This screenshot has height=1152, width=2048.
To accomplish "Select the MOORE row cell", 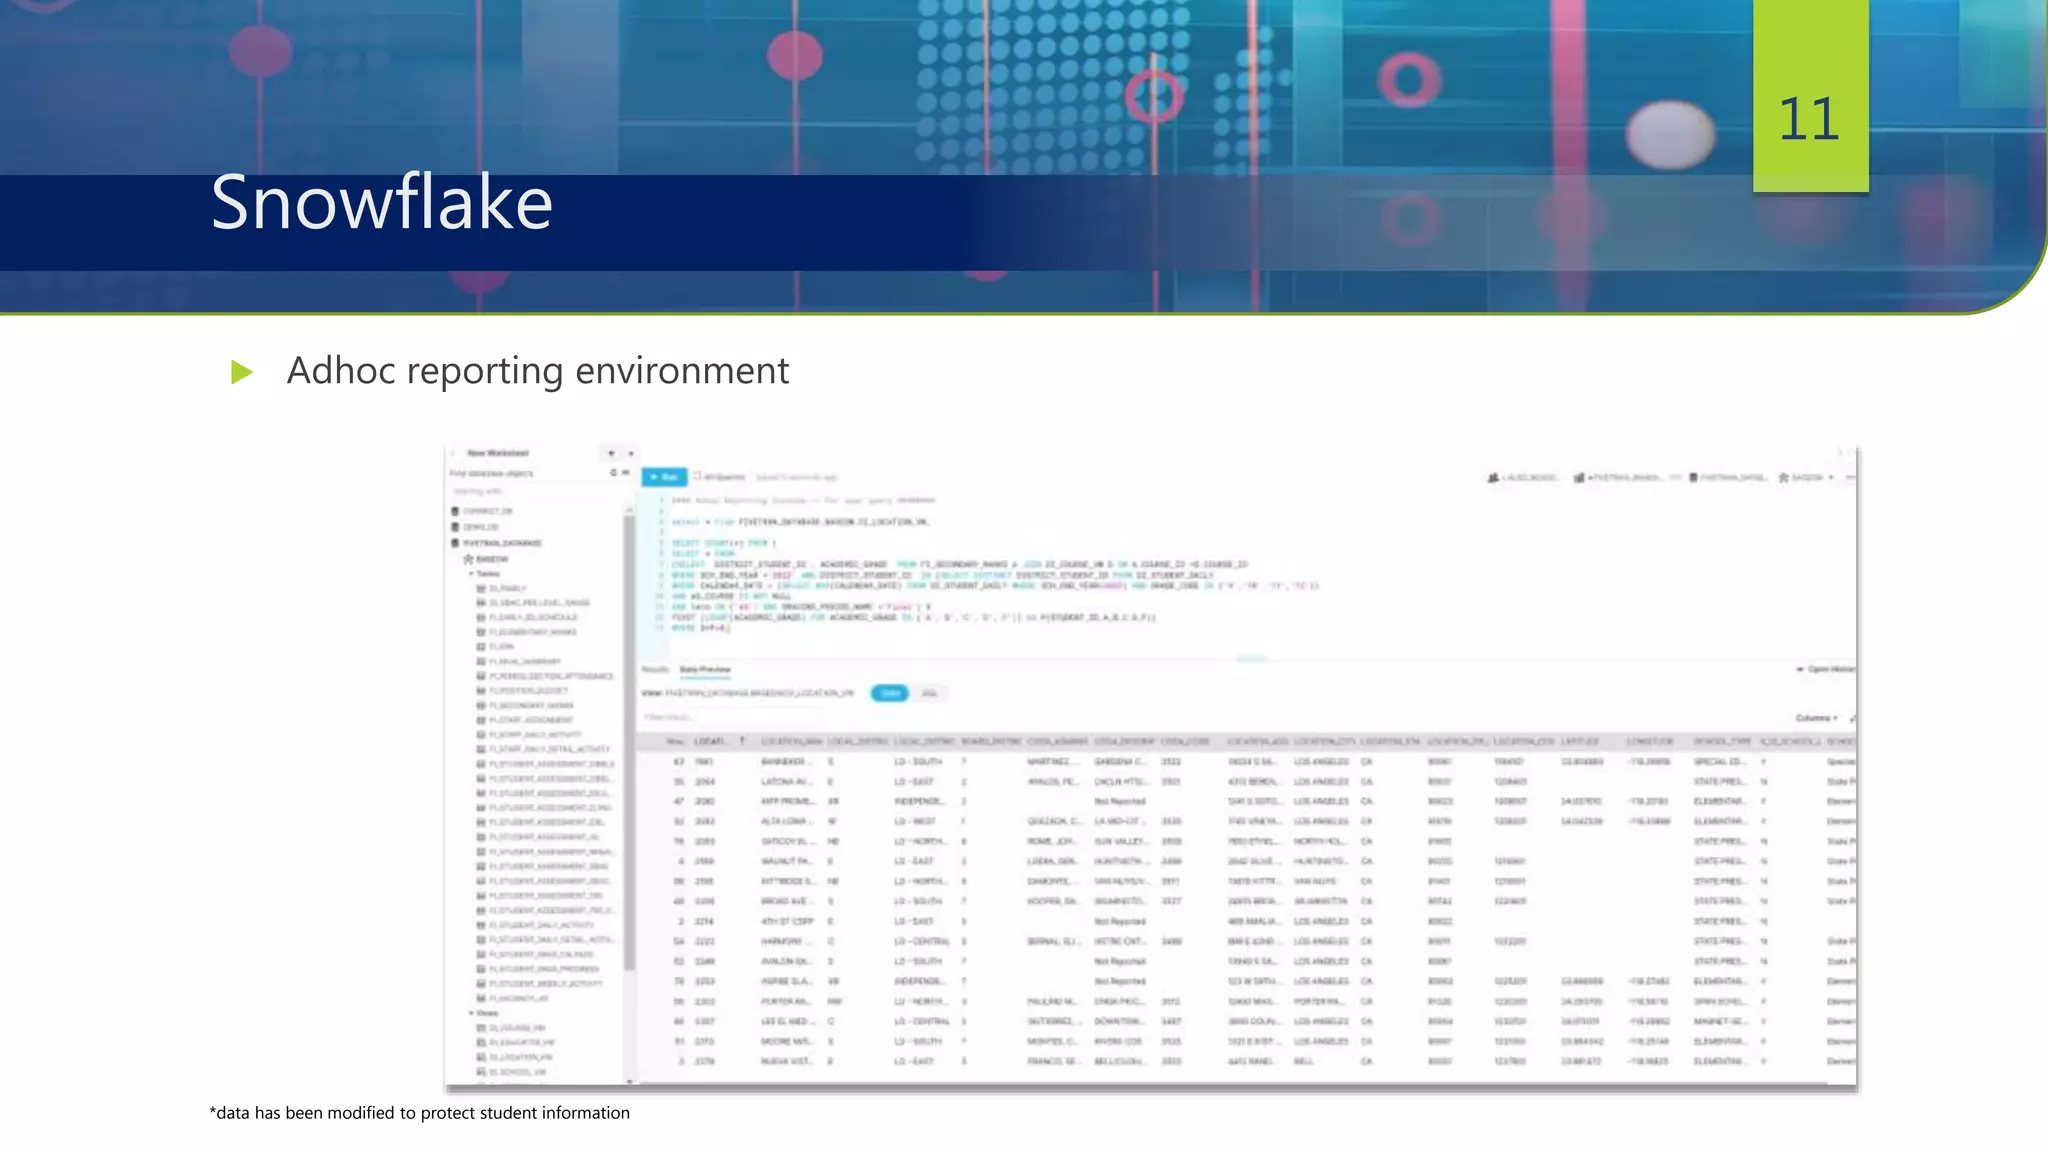I will click(785, 1041).
